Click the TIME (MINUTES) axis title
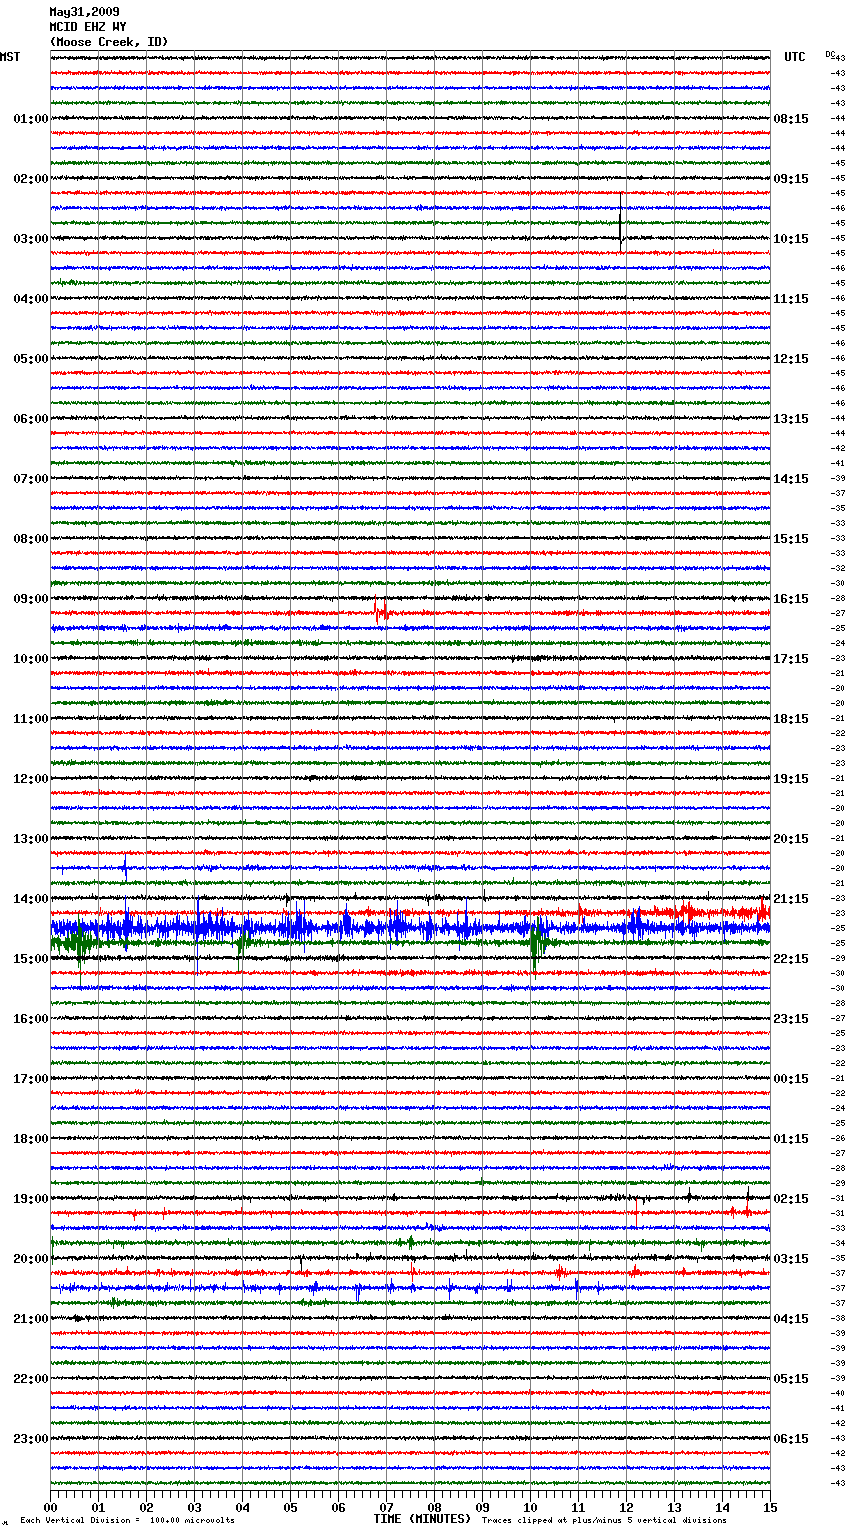Viewport: 850px width, 1534px height. click(x=422, y=1519)
